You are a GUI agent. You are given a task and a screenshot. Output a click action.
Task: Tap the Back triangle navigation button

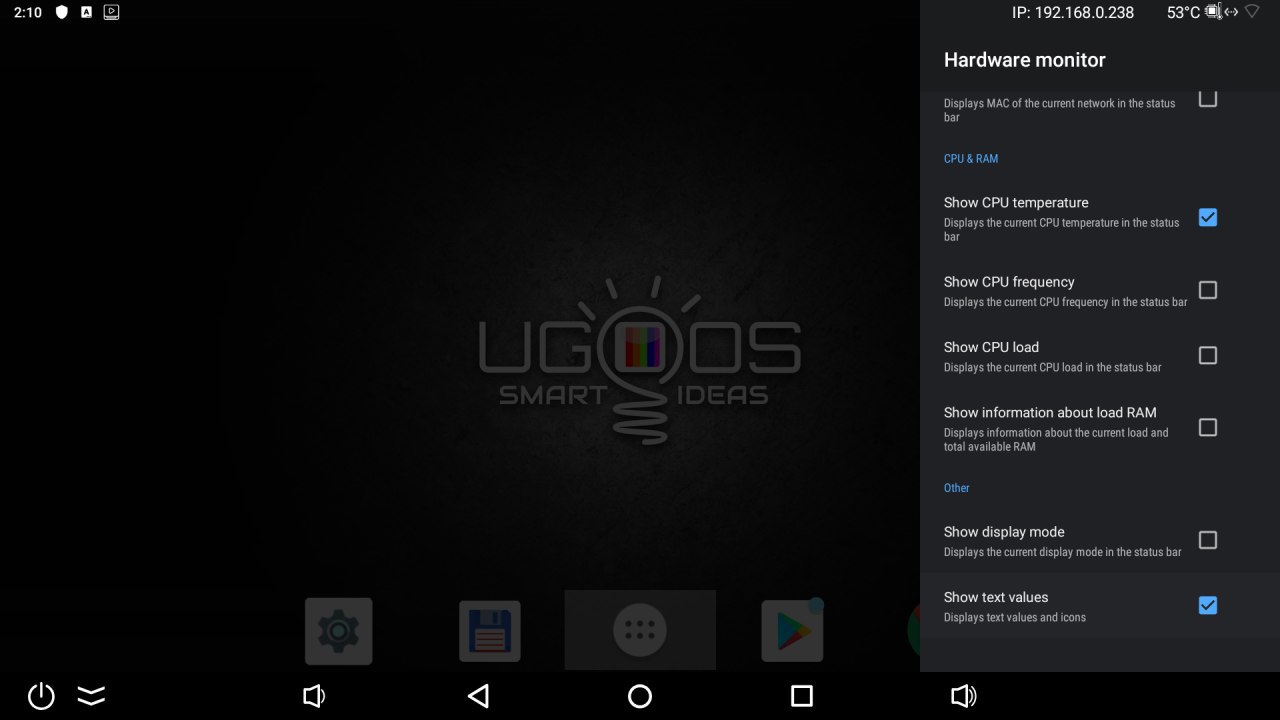(478, 696)
